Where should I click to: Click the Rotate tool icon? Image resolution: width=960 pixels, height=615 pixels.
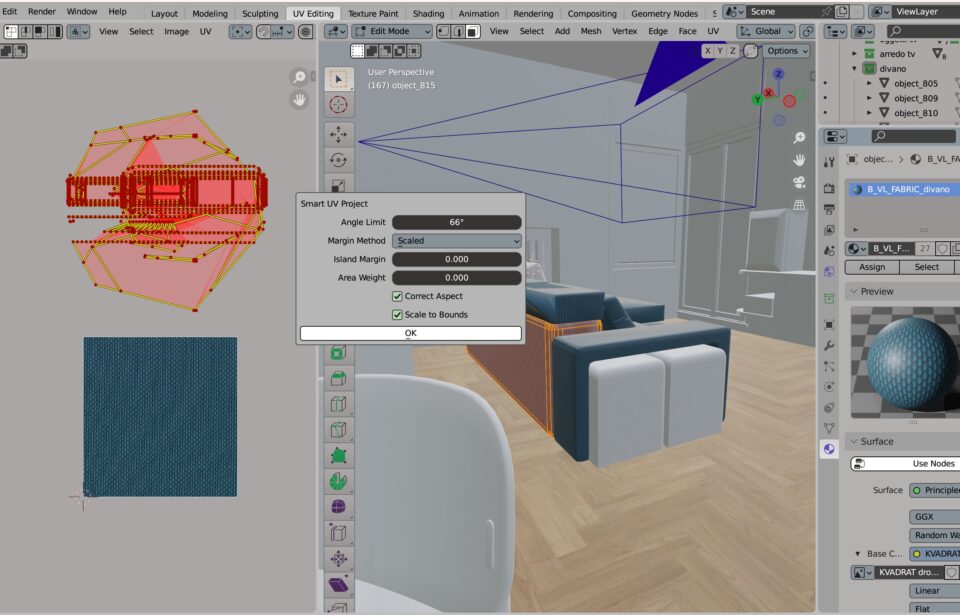pyautogui.click(x=339, y=160)
